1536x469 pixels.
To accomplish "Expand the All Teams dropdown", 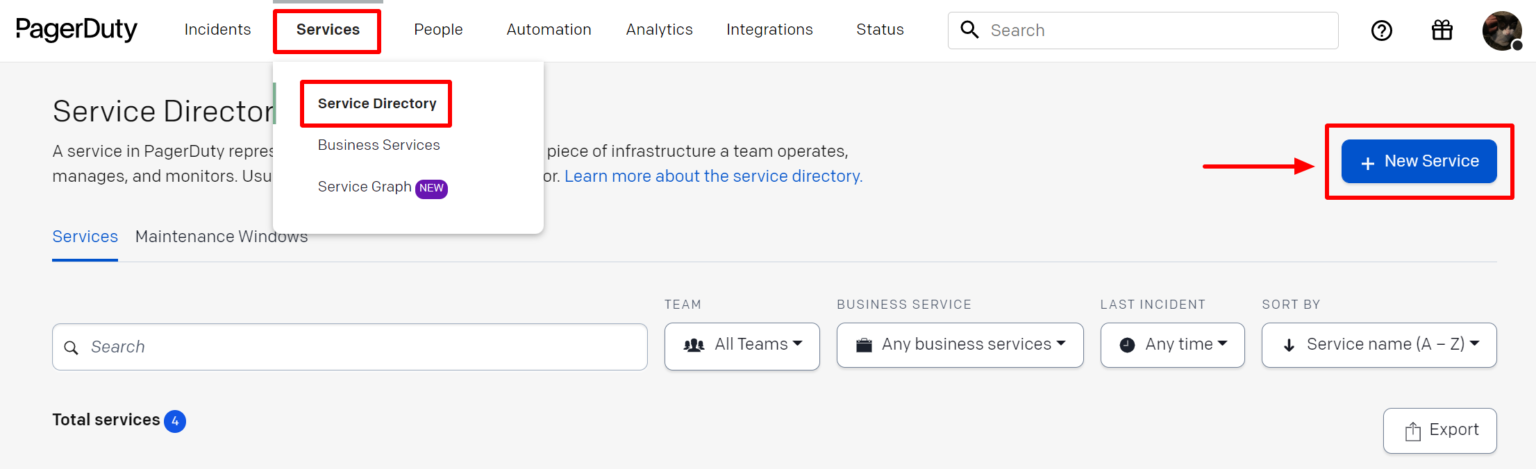I will pyautogui.click(x=742, y=345).
